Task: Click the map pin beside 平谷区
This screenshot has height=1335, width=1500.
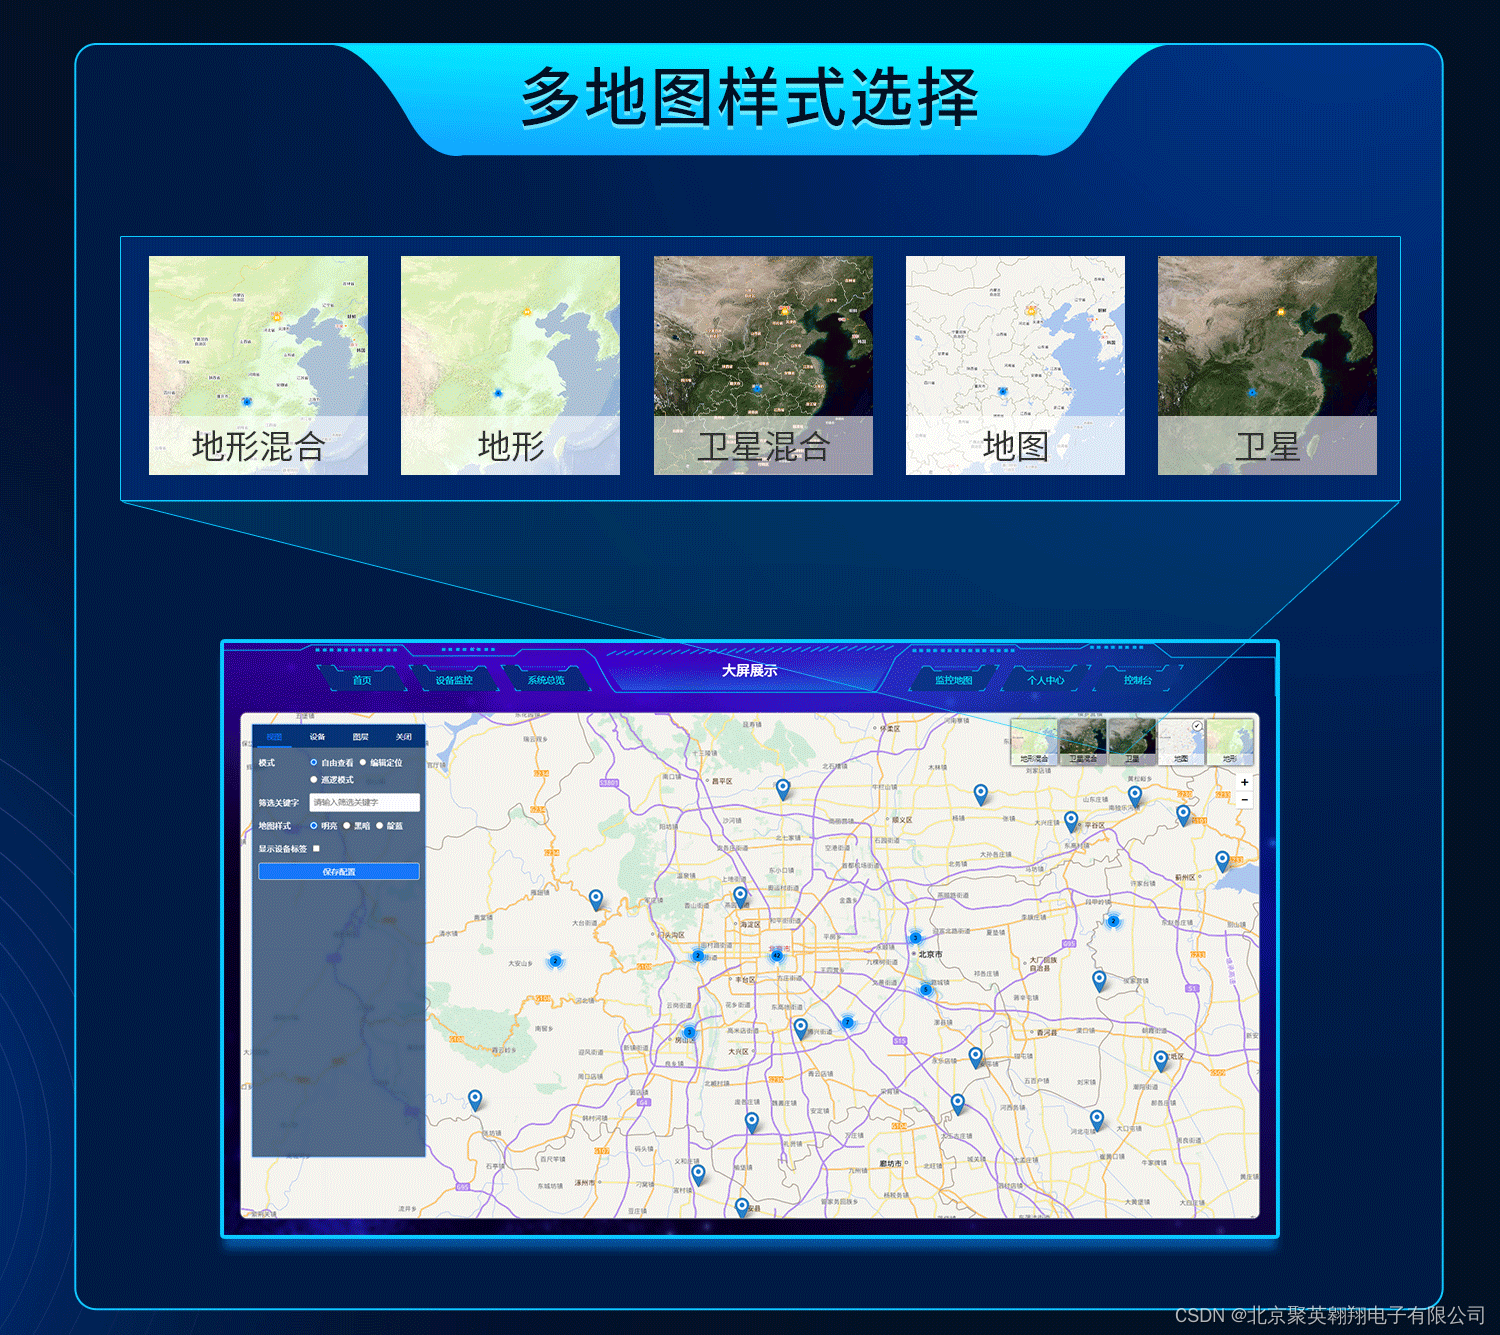Action: coord(1071,821)
